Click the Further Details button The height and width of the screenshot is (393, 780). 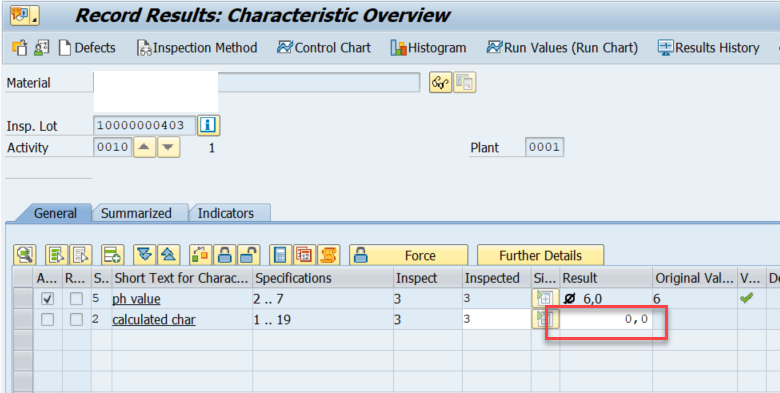point(541,255)
